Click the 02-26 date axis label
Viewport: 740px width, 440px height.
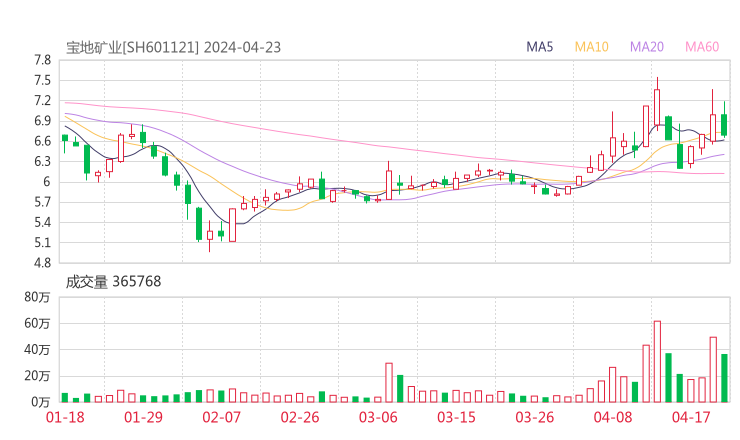point(300,417)
